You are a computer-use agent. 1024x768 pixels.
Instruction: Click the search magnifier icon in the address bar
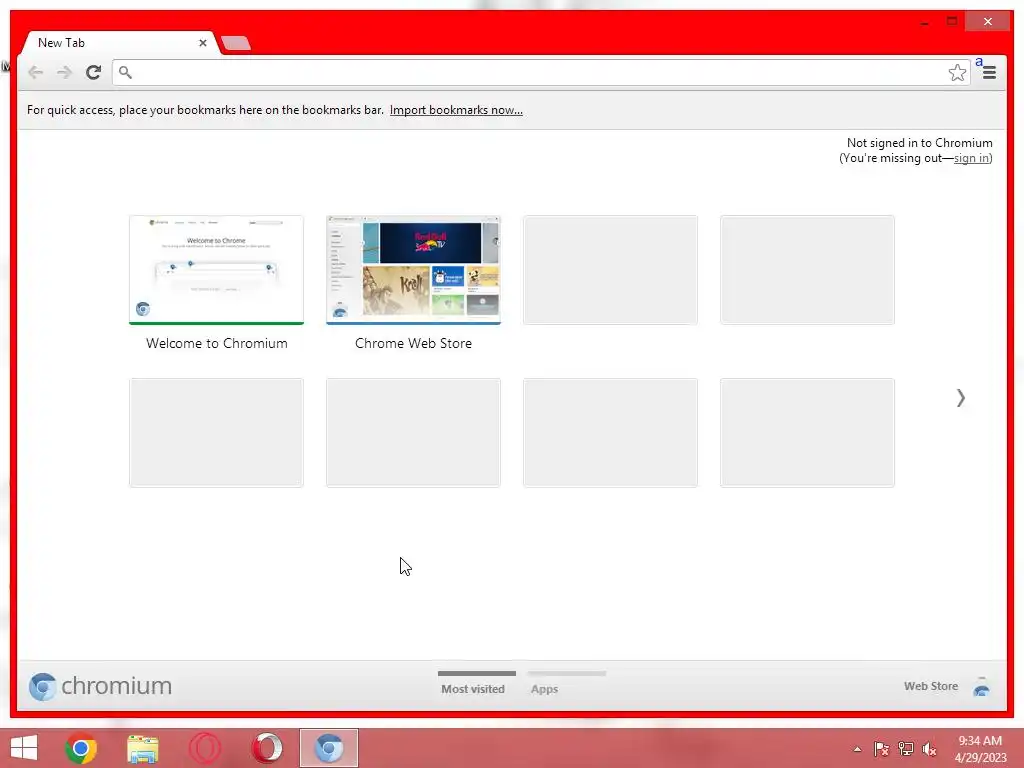point(125,72)
